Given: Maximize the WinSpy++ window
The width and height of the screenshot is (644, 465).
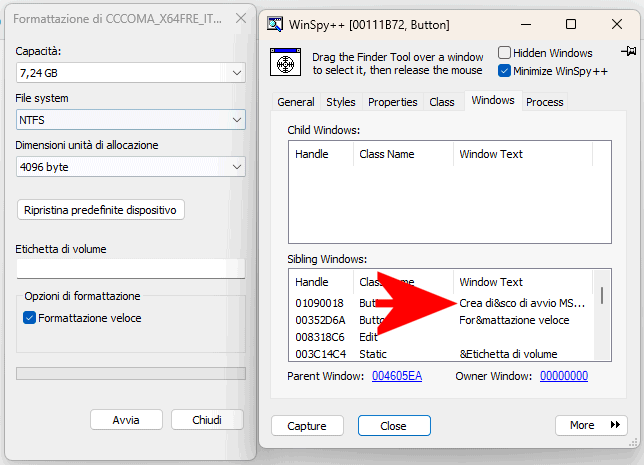Looking at the screenshot, I should click(x=570, y=24).
